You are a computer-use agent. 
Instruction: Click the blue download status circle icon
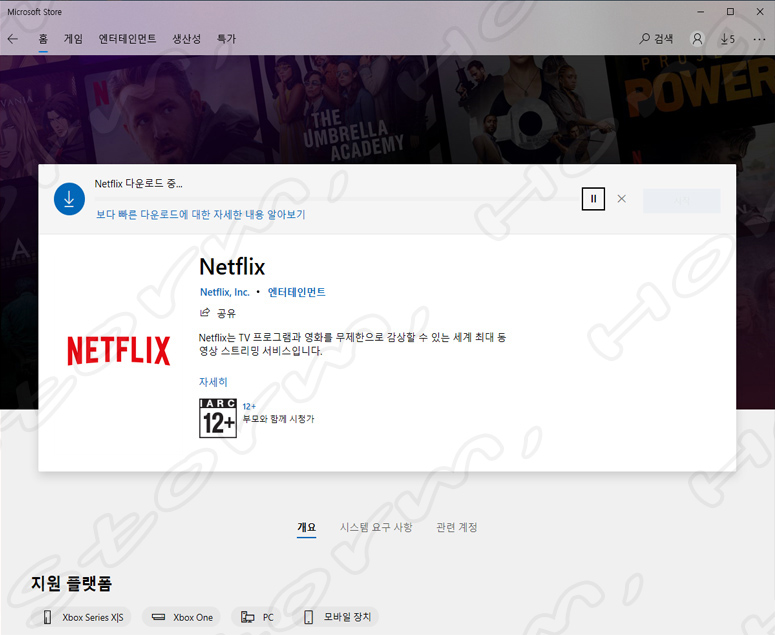pyautogui.click(x=69, y=199)
